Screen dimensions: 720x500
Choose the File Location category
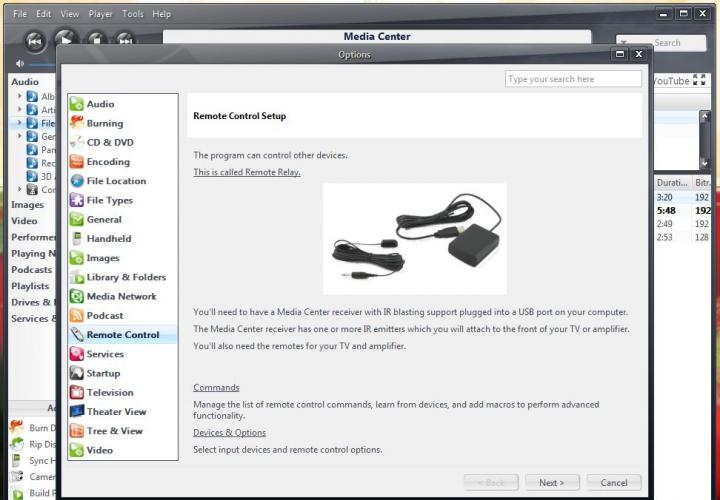point(115,181)
